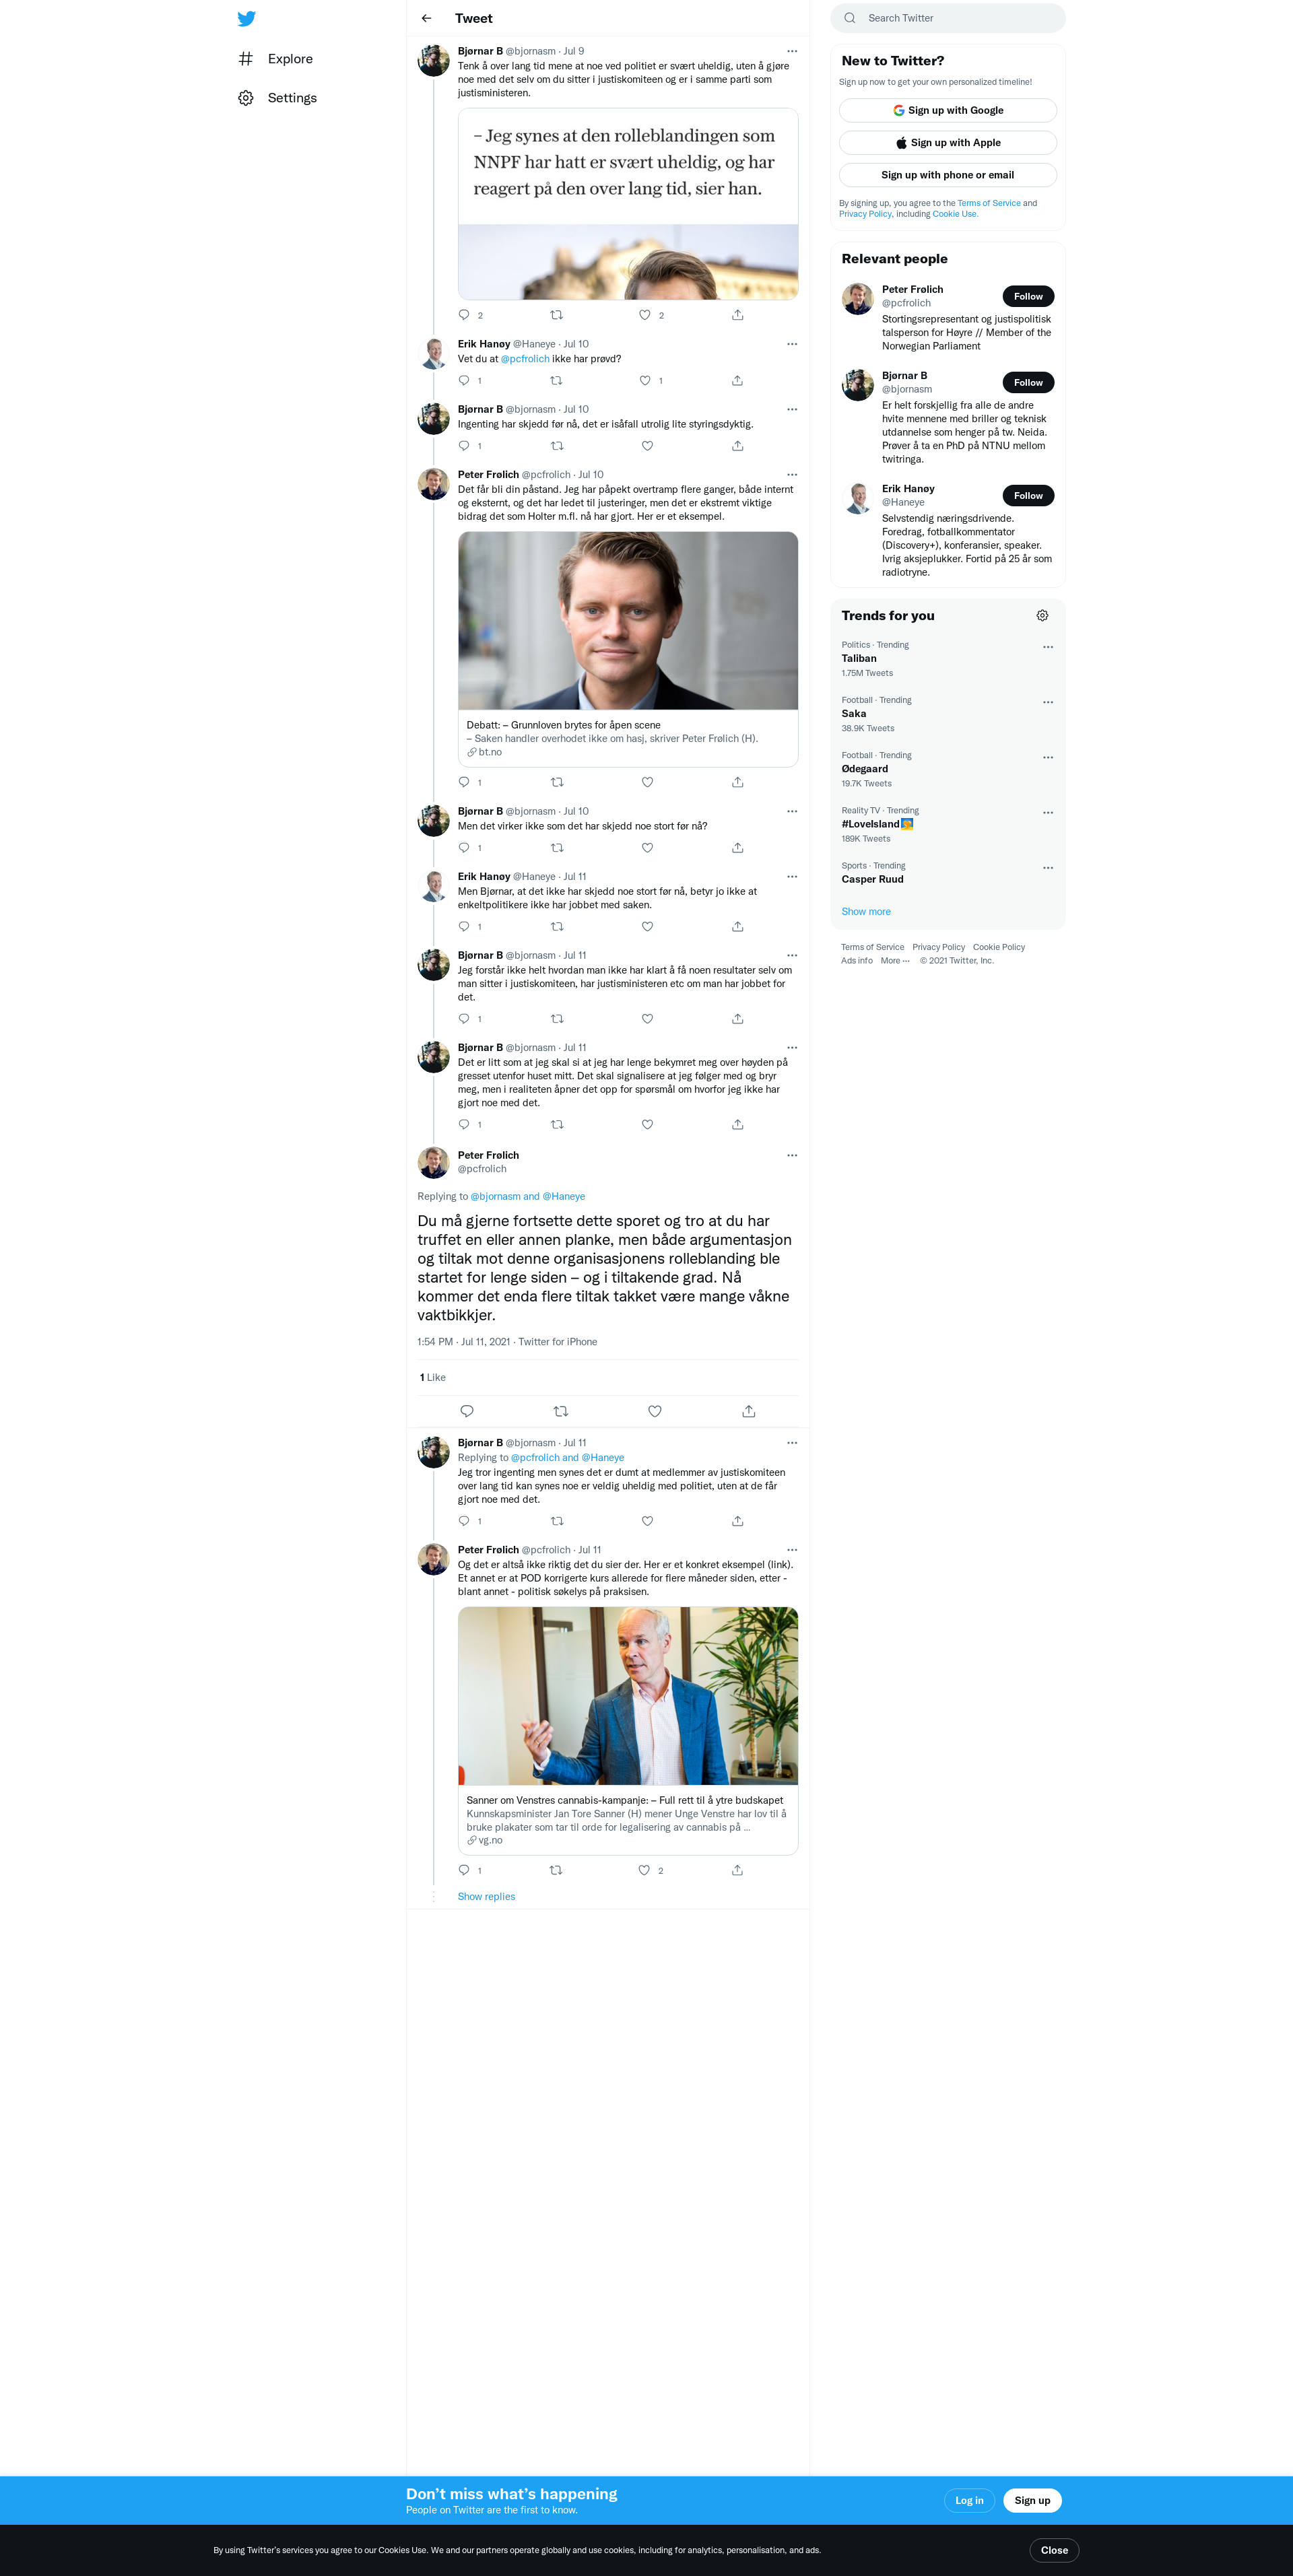1293x2576 pixels.
Task: Follow Peter Frølich in Relevant people
Action: (1028, 296)
